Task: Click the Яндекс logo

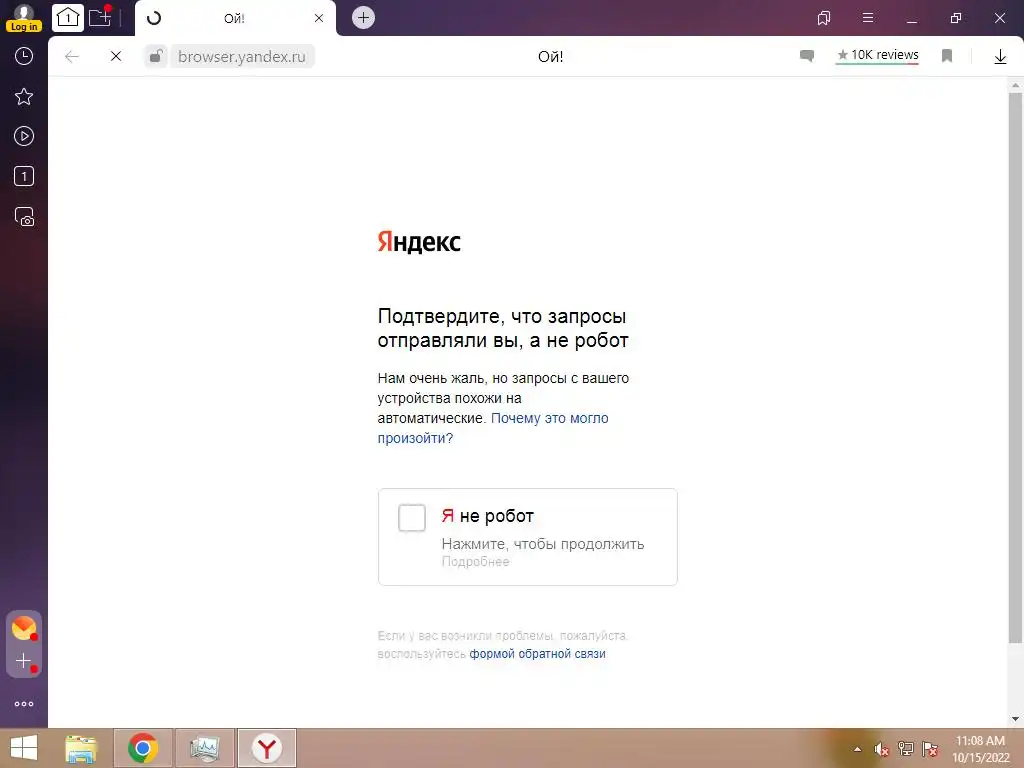Action: click(x=419, y=242)
